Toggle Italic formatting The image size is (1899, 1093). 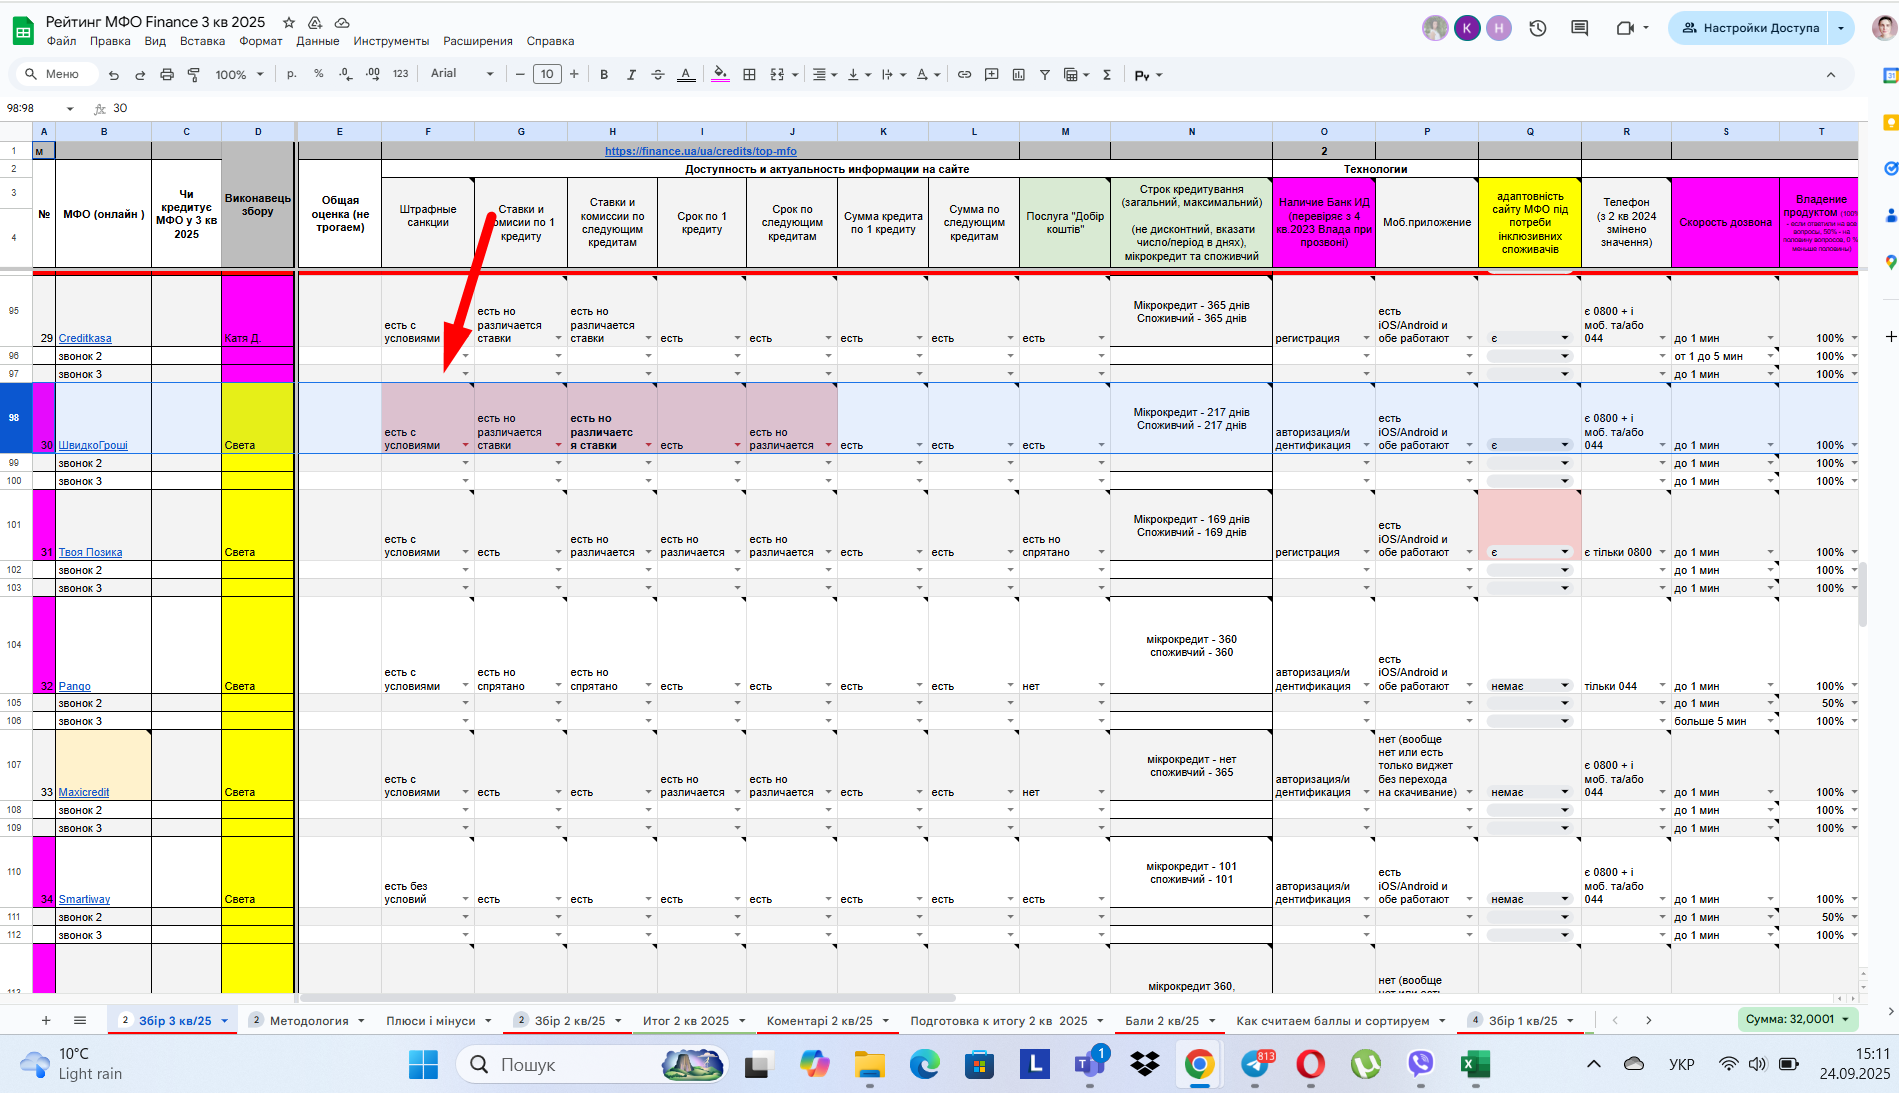631,75
